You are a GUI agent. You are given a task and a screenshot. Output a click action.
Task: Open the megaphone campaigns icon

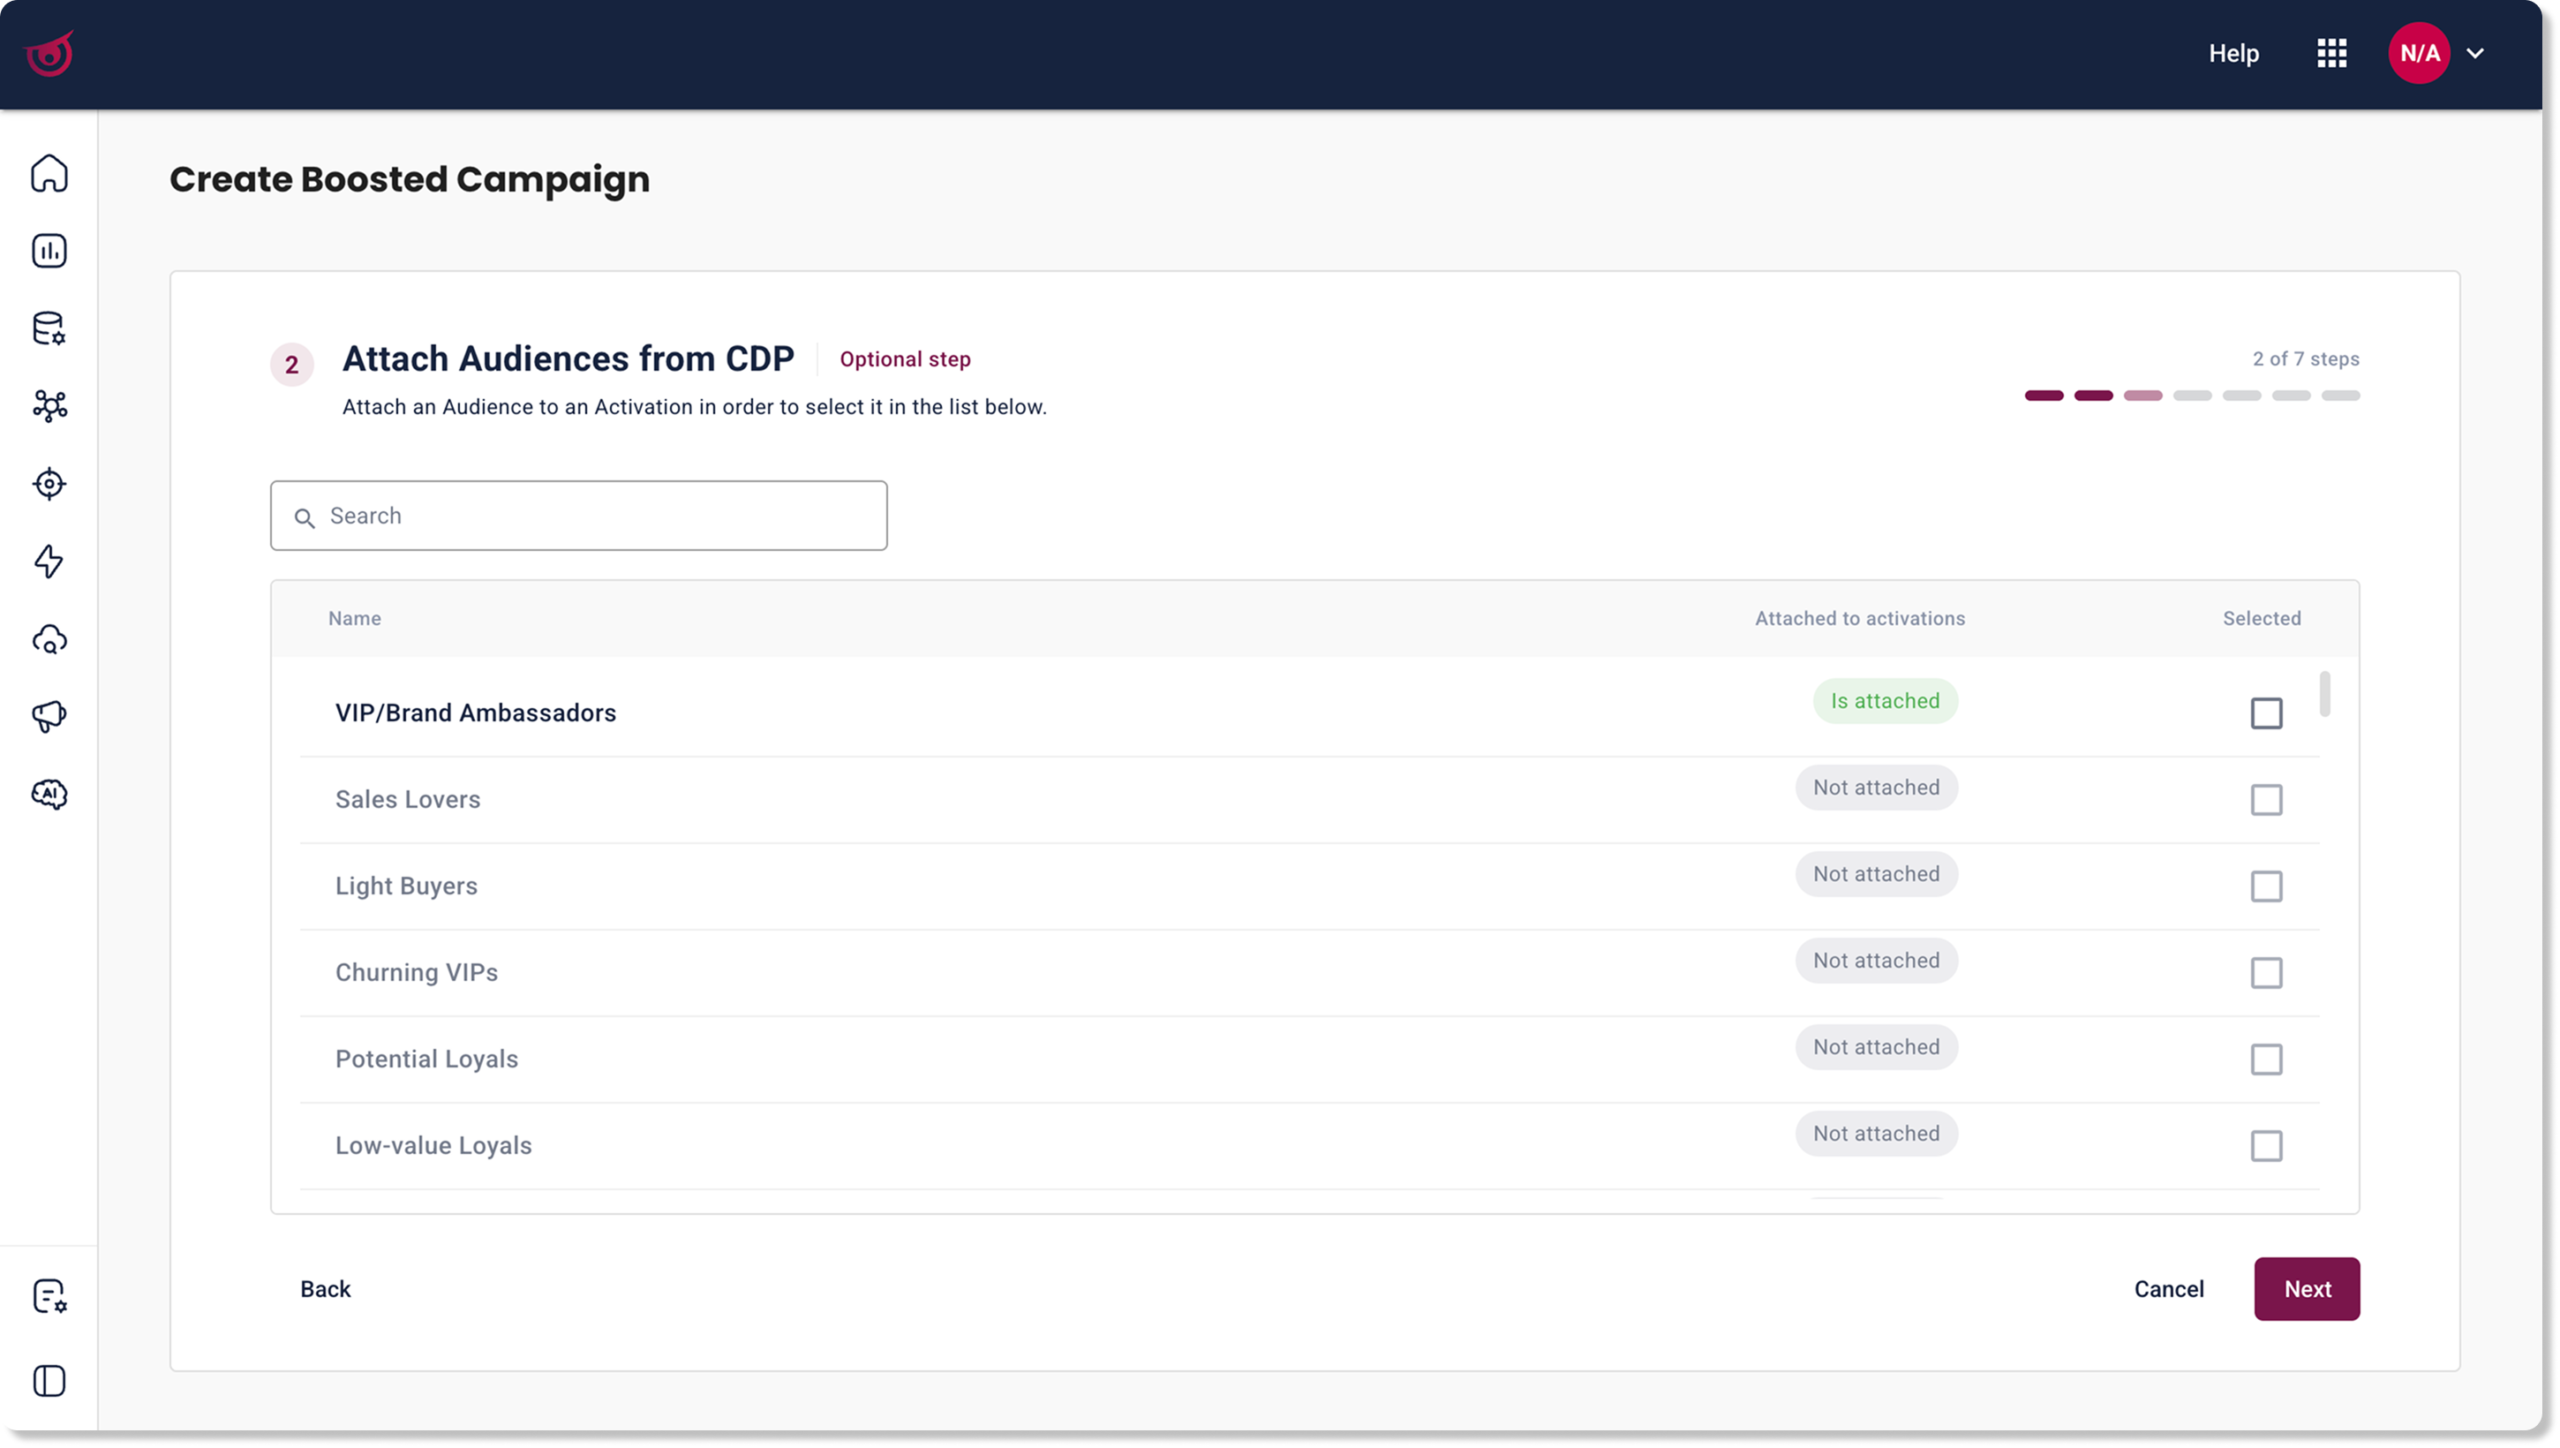coord(49,716)
